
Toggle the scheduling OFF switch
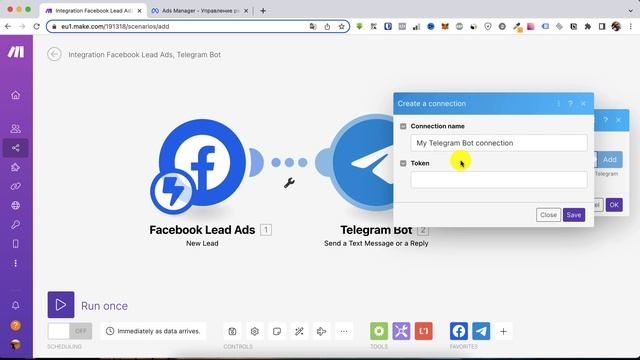tap(70, 331)
